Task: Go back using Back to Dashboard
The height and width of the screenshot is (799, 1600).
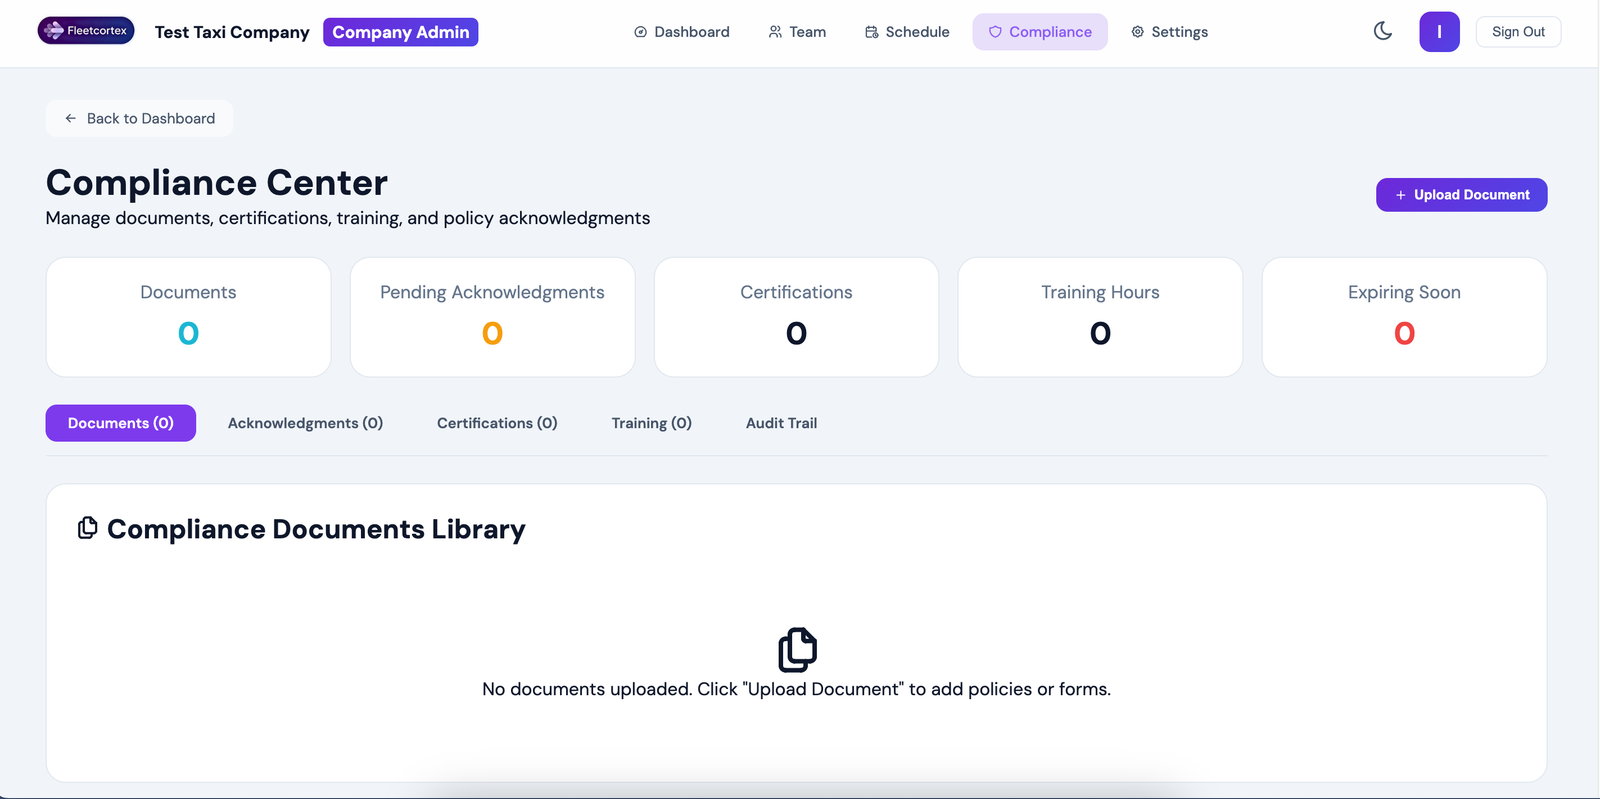Action: (x=140, y=118)
